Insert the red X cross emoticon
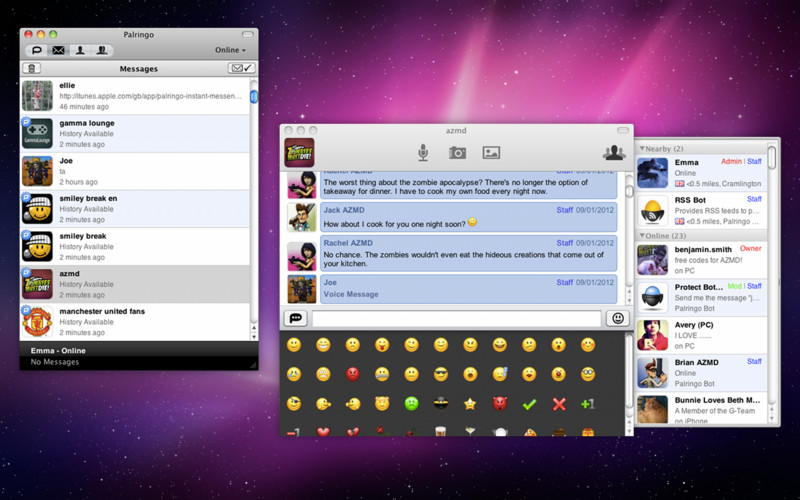This screenshot has width=800, height=500. click(559, 404)
